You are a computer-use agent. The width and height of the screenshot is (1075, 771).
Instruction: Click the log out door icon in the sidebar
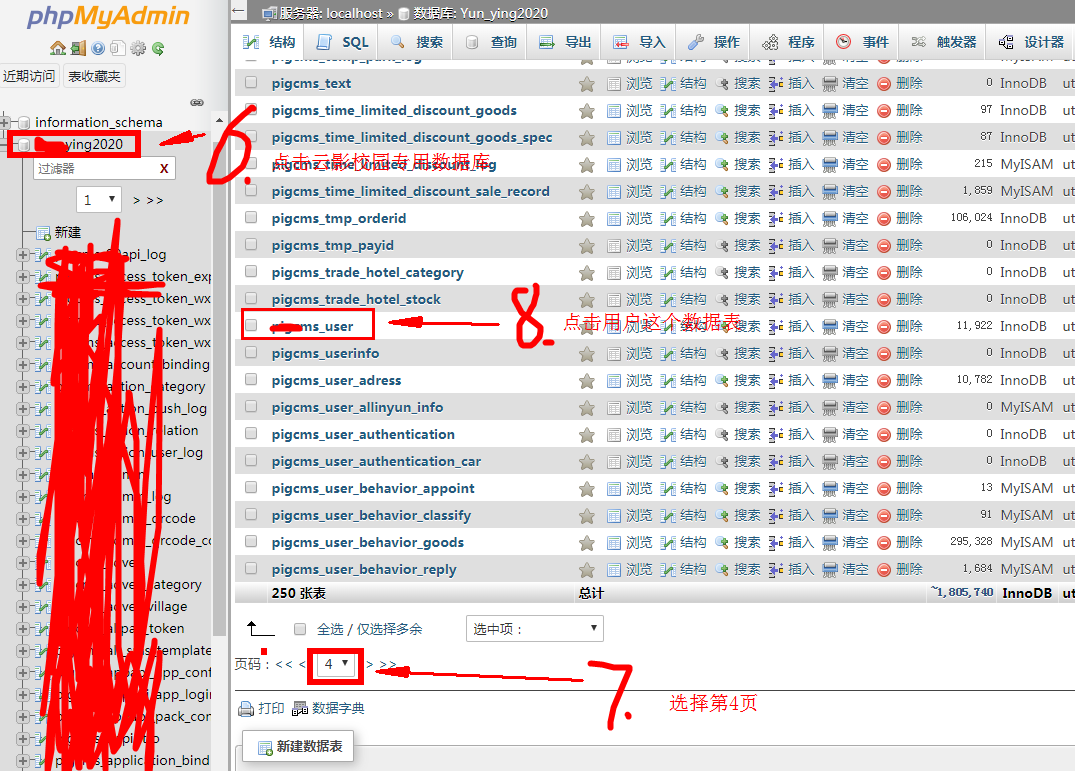78,48
